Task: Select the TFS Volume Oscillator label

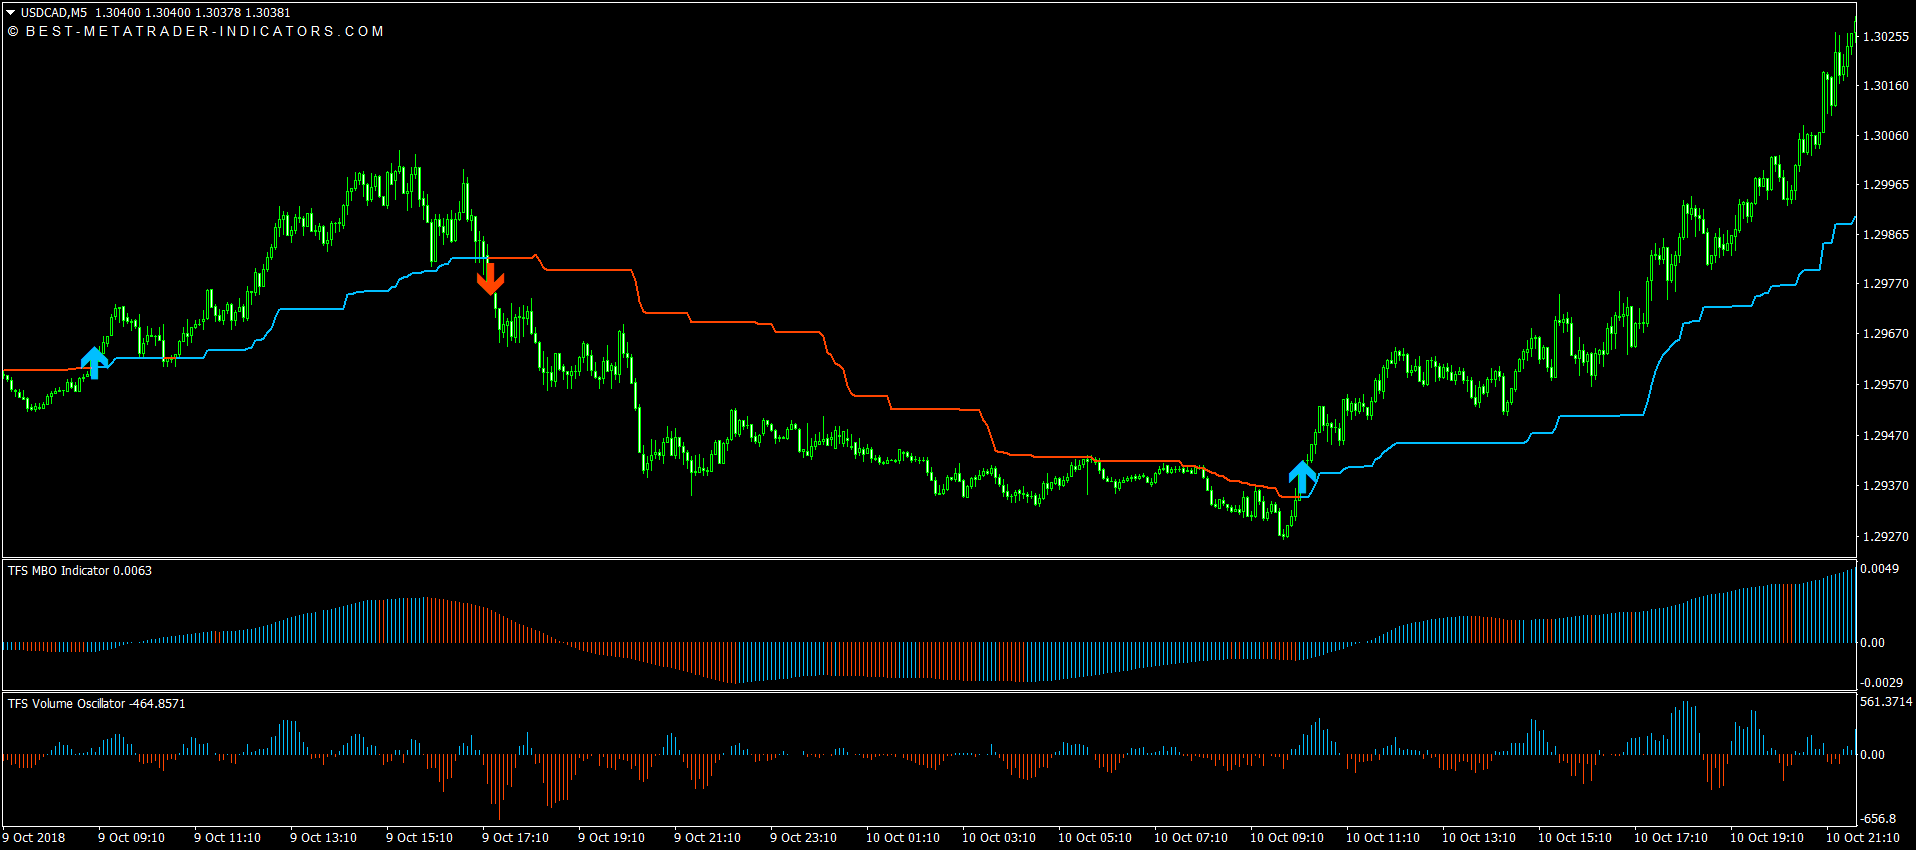Action: (96, 704)
